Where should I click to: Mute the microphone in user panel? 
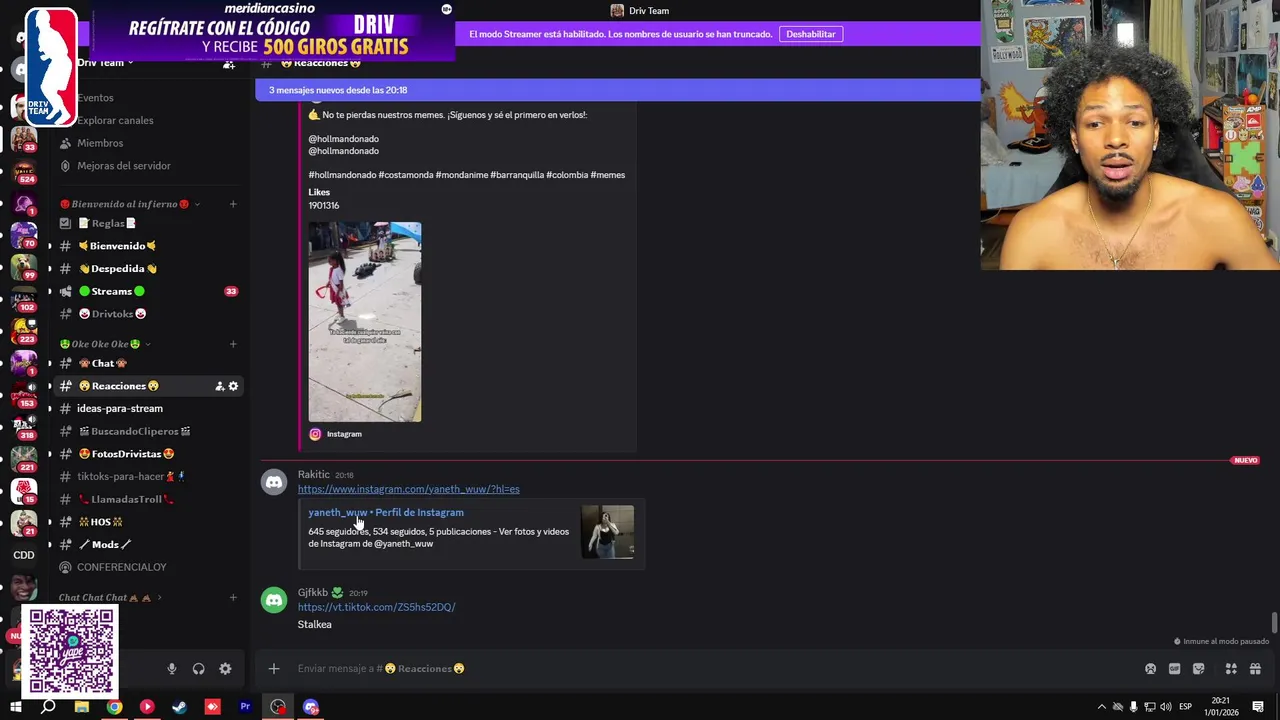[172, 669]
